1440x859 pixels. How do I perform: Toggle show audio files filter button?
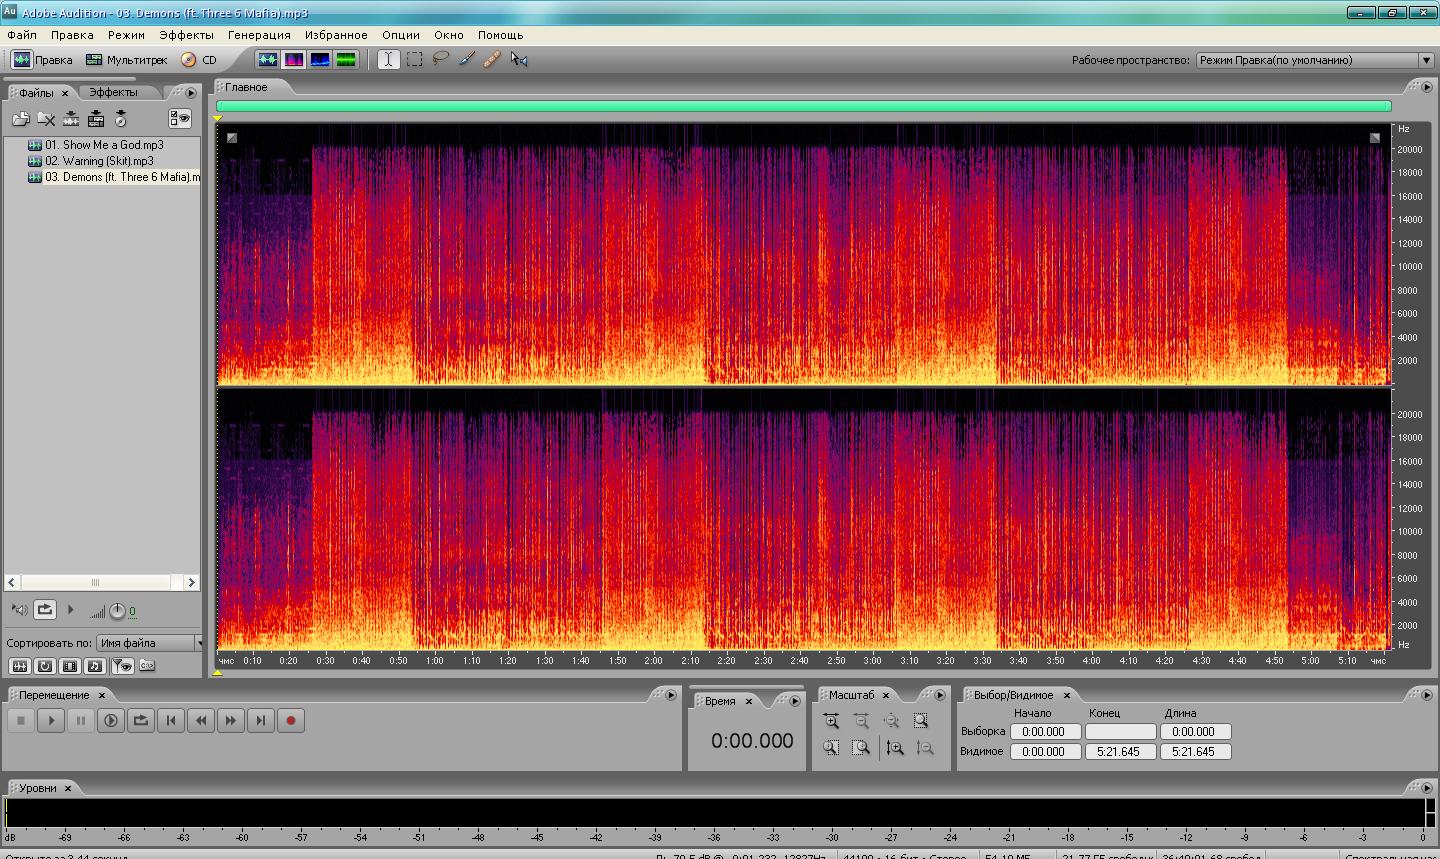pos(19,666)
